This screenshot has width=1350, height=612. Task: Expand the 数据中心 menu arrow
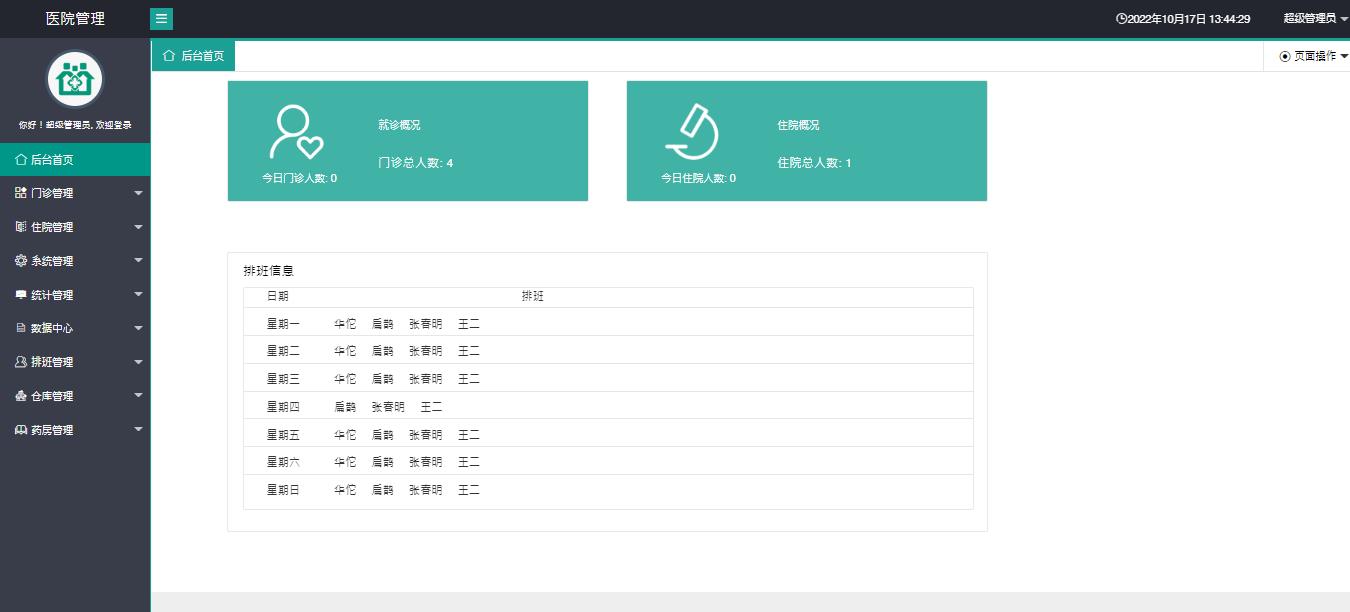139,328
